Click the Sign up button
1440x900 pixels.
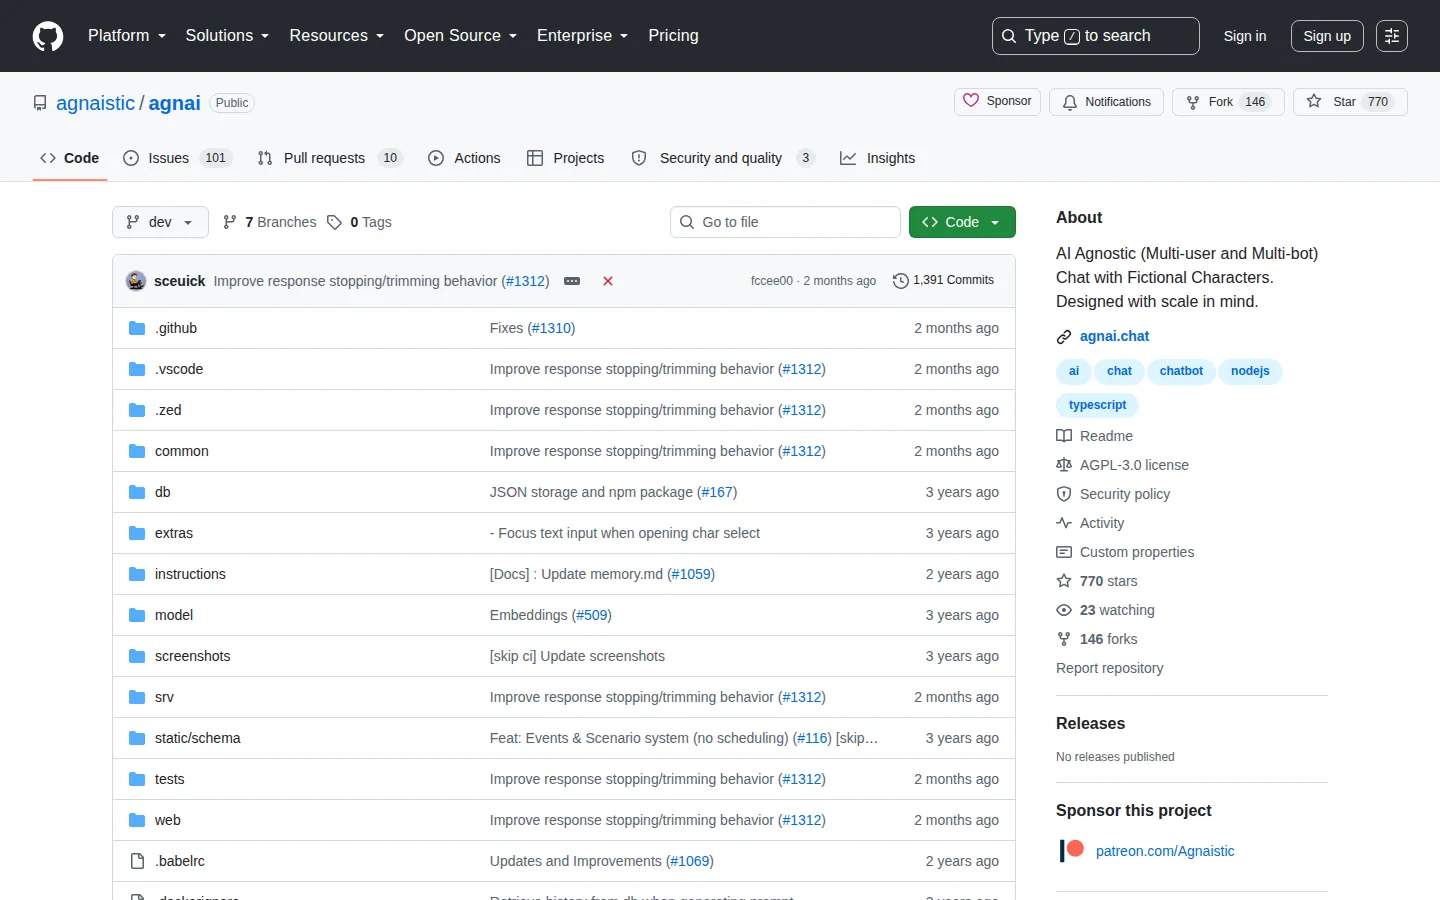point(1327,36)
